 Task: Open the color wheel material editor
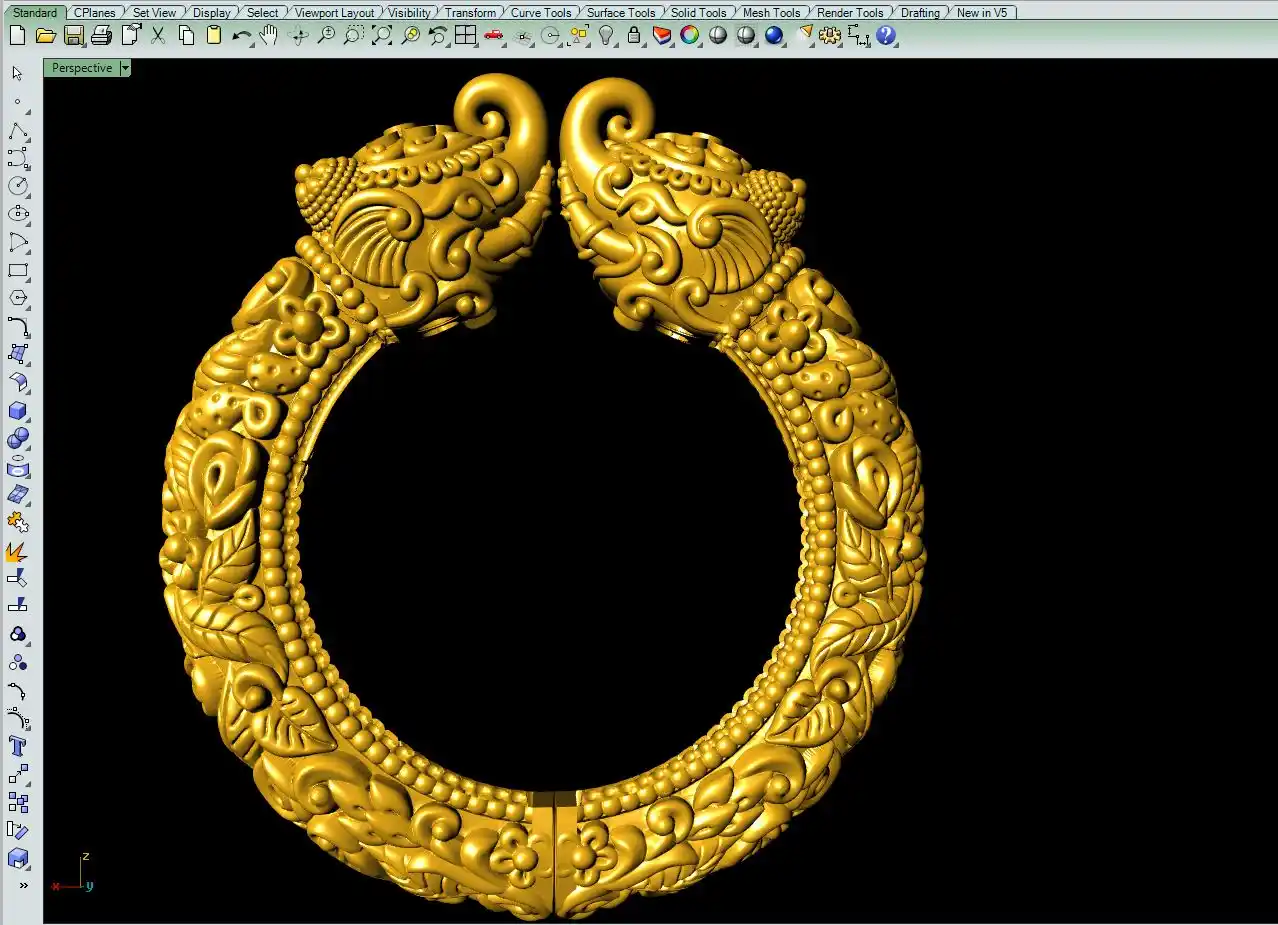[x=690, y=36]
